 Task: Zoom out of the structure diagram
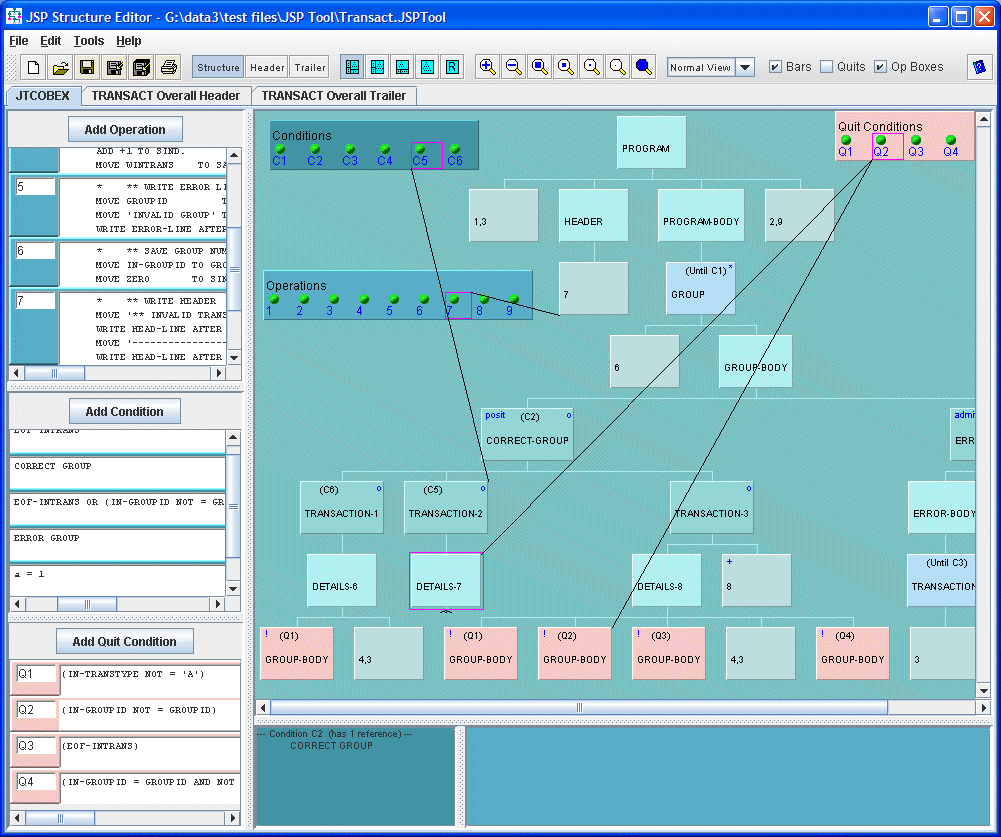tap(514, 67)
